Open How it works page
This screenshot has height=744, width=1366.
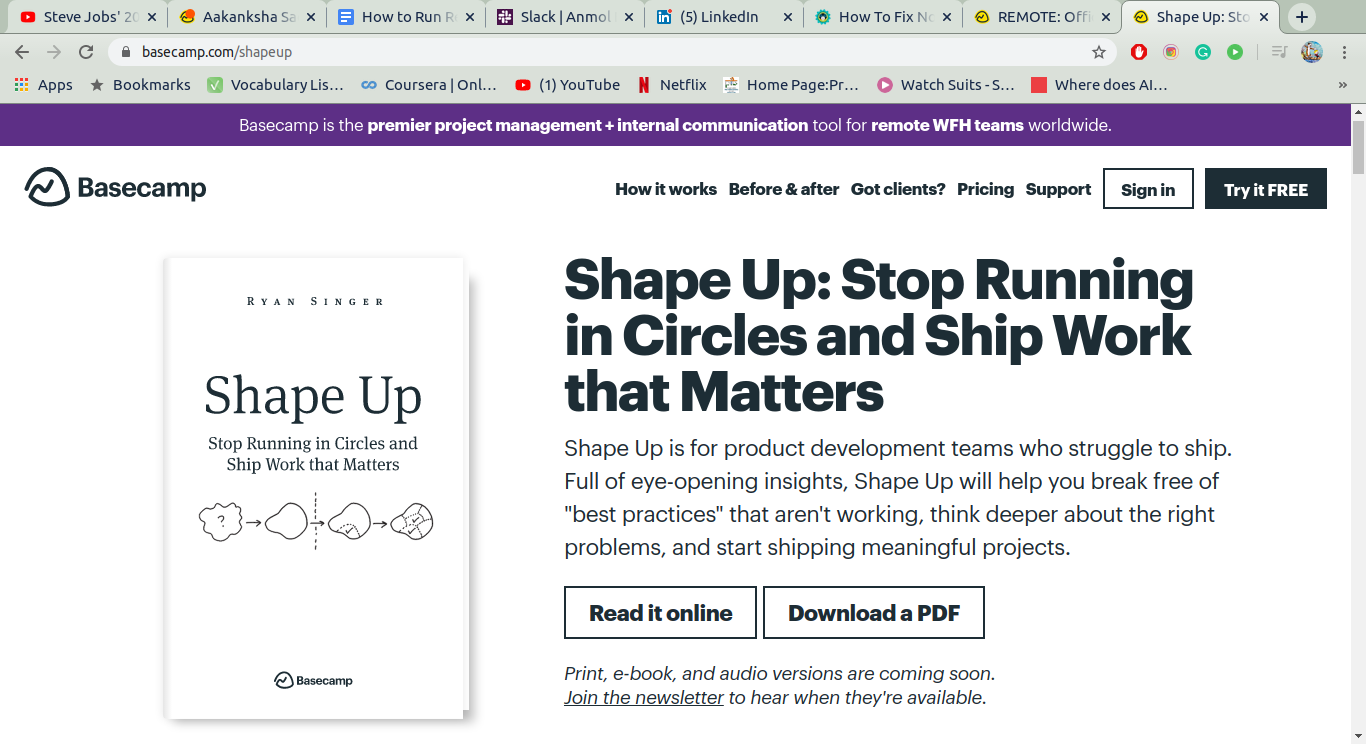(666, 189)
